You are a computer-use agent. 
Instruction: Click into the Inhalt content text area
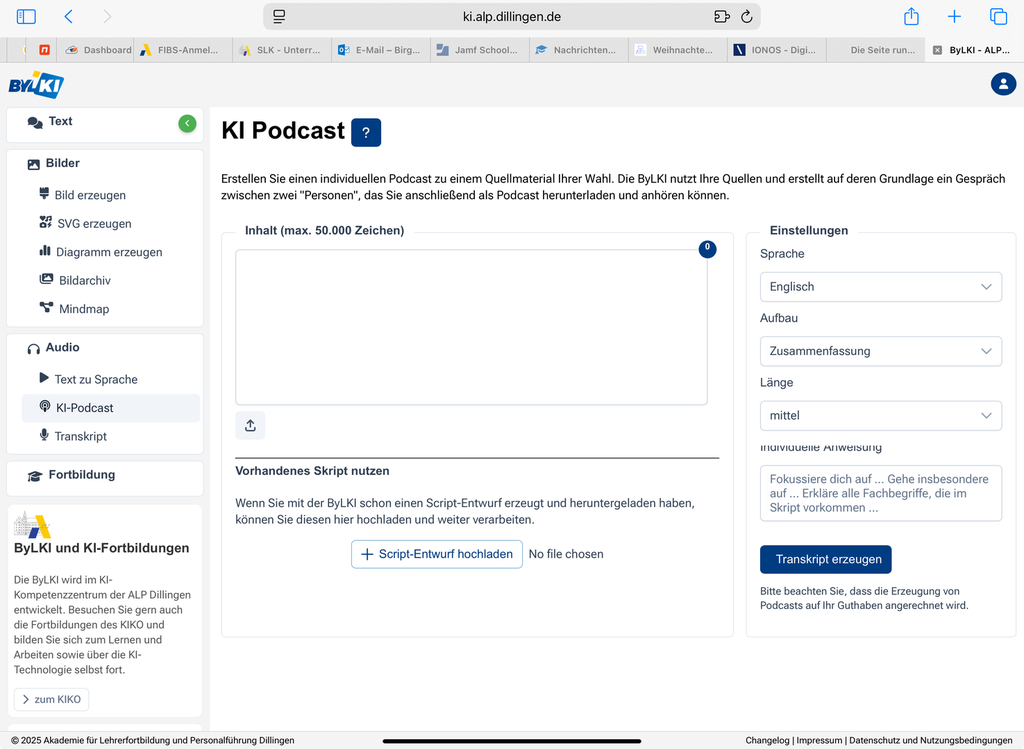[471, 327]
